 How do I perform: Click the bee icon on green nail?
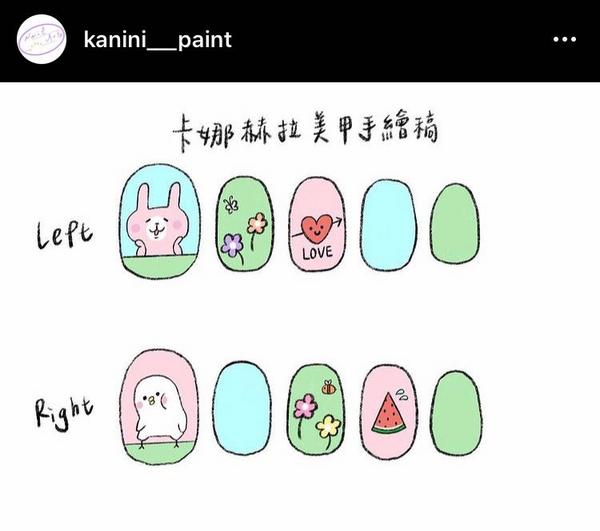[328, 387]
